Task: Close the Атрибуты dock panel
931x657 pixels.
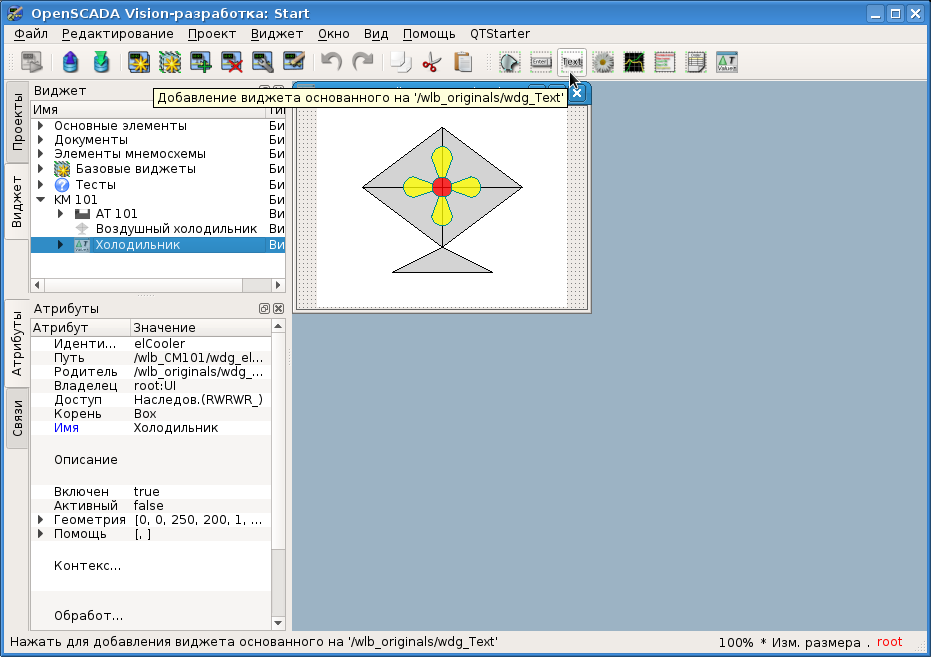Action: pos(279,309)
